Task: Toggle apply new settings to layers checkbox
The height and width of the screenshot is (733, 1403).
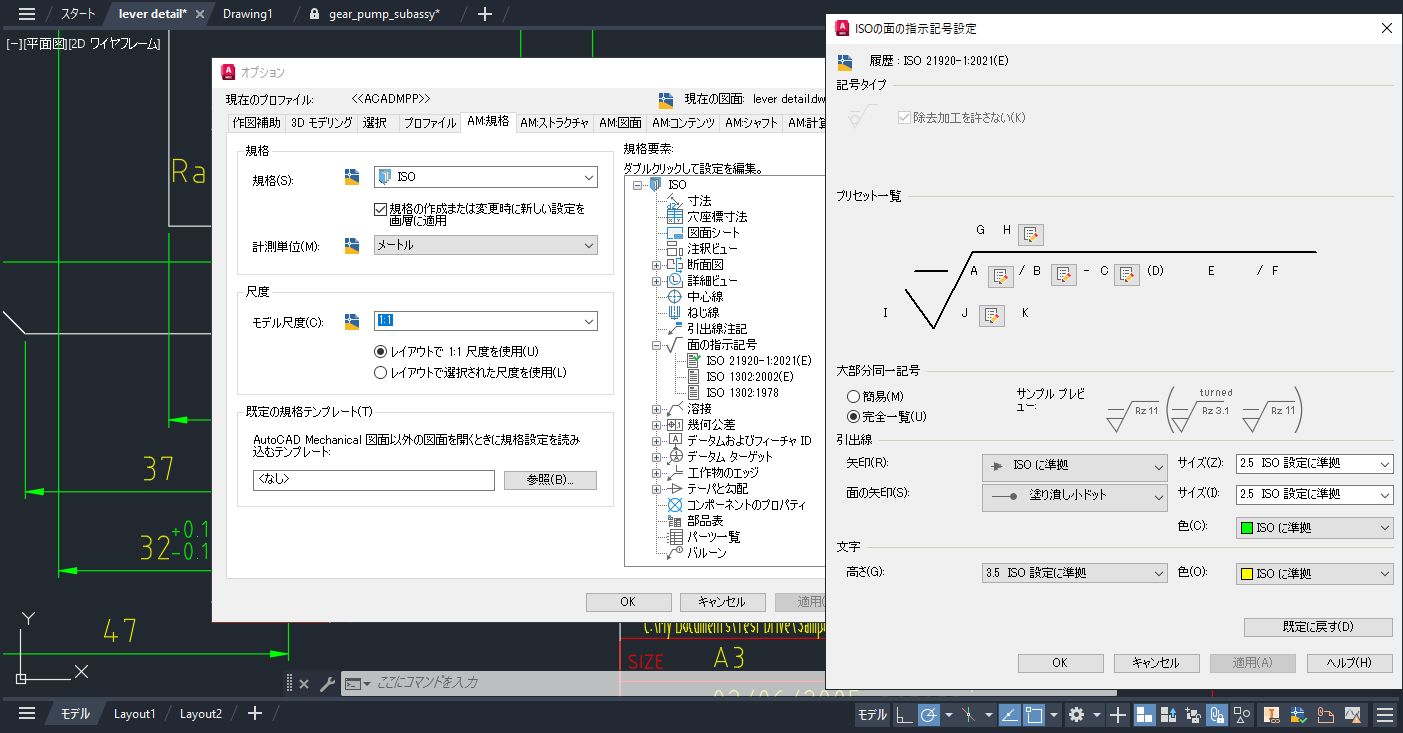Action: tap(380, 209)
